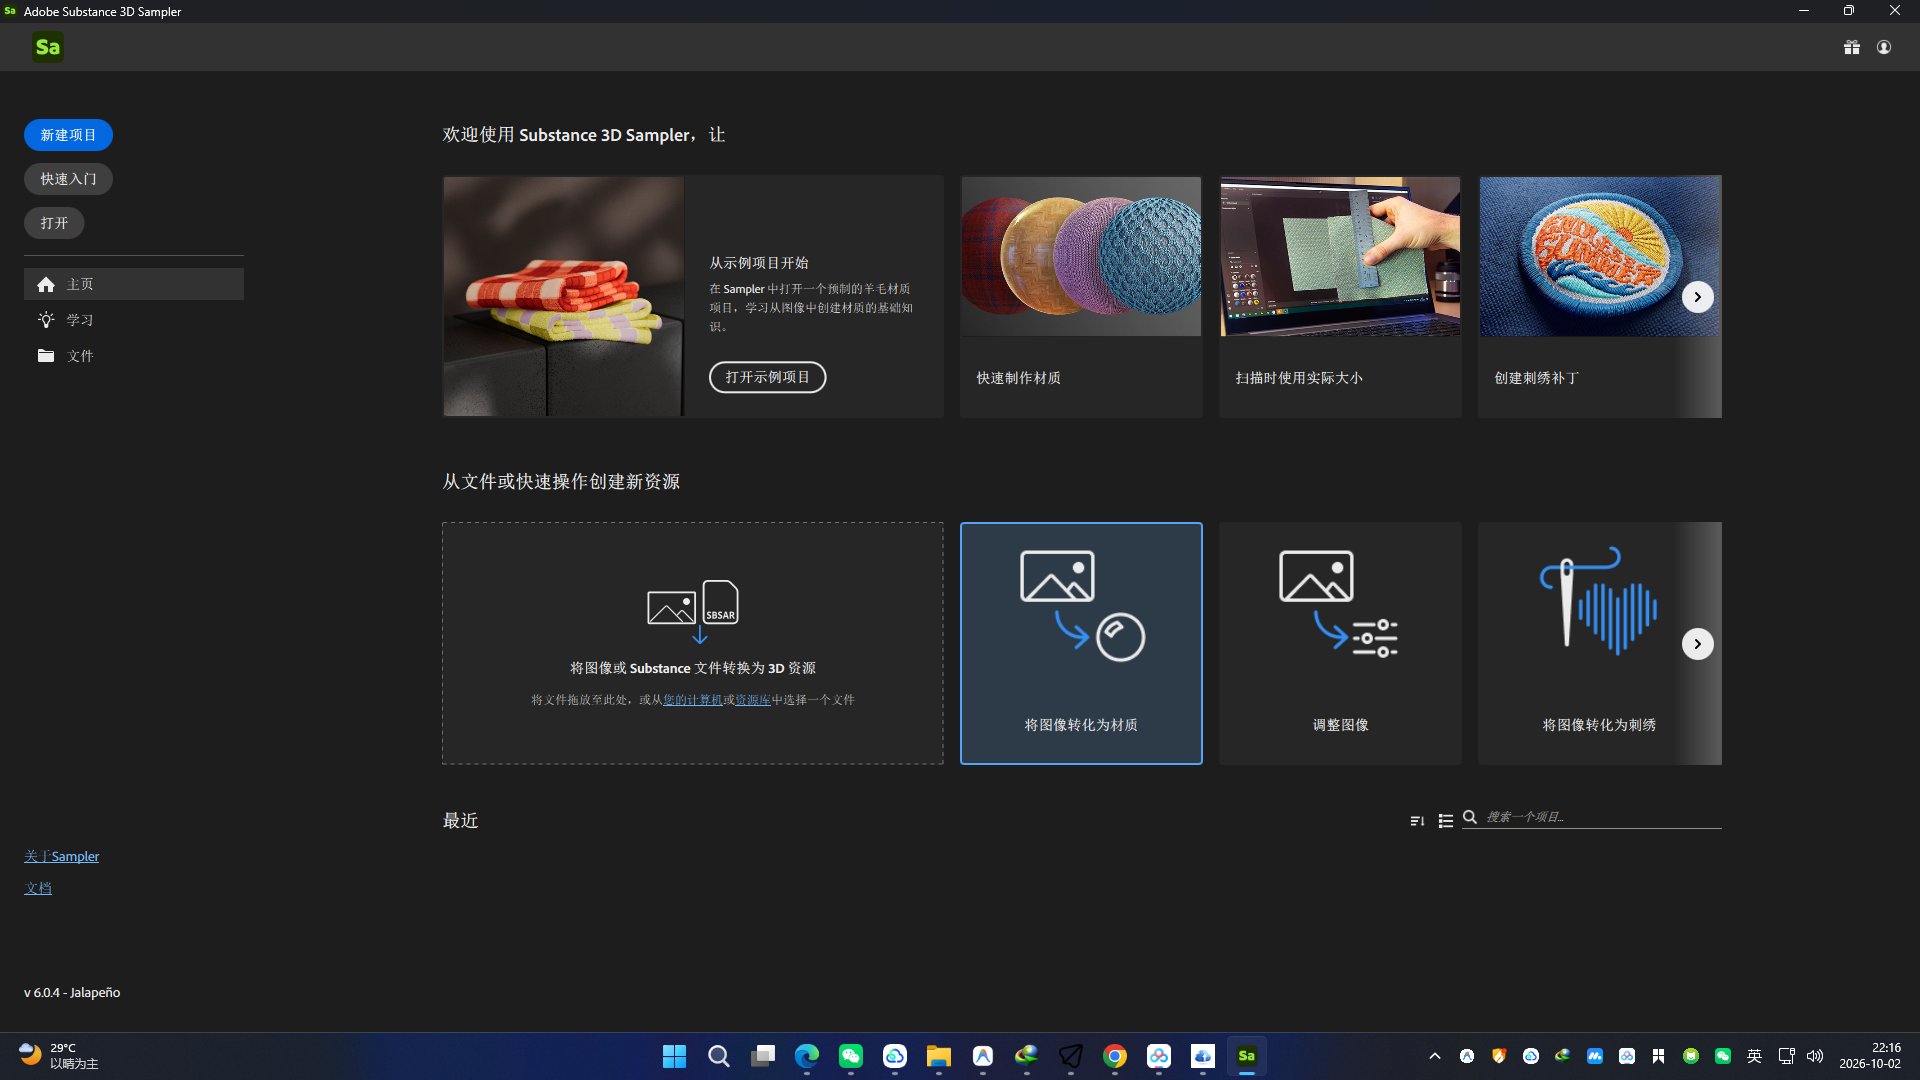Viewport: 1920px width, 1080px height.
Task: Click the image and SBSAR drop zone icon
Action: (x=693, y=610)
